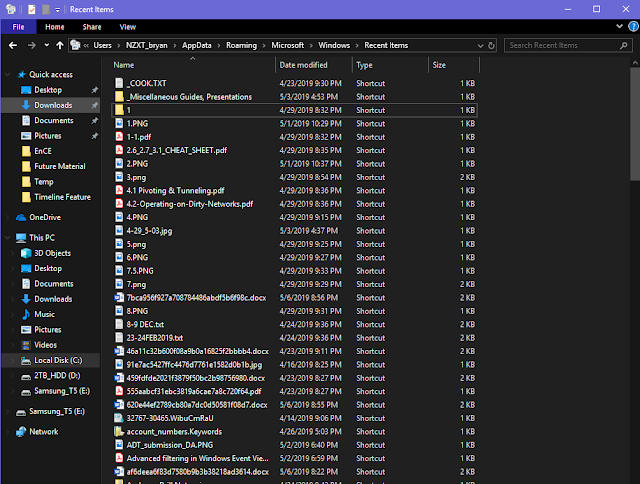Click the Forward navigation arrow

(x=31, y=45)
